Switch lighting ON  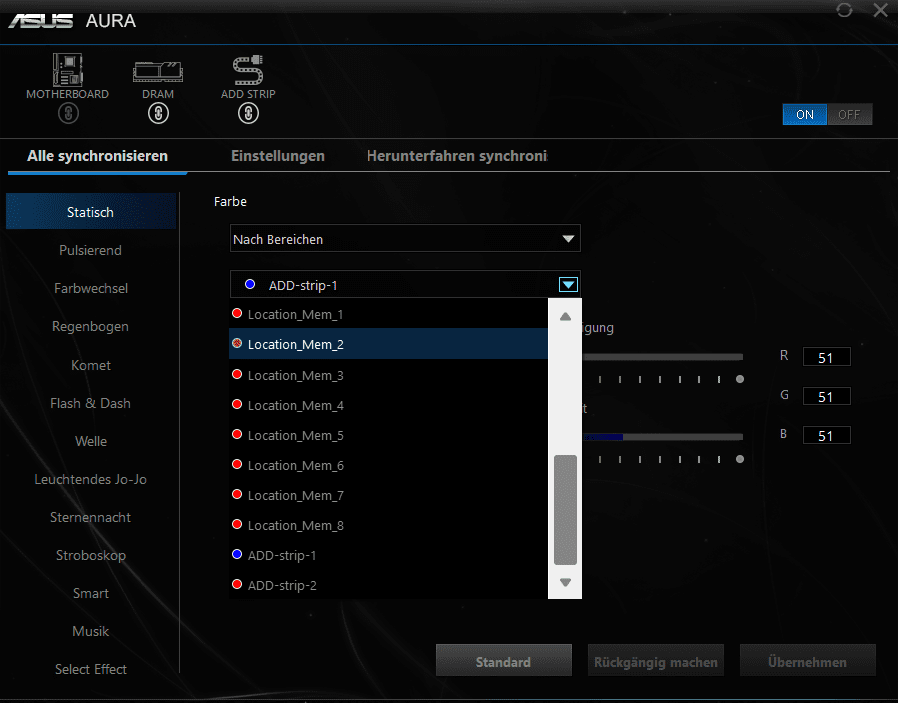pyautogui.click(x=805, y=115)
